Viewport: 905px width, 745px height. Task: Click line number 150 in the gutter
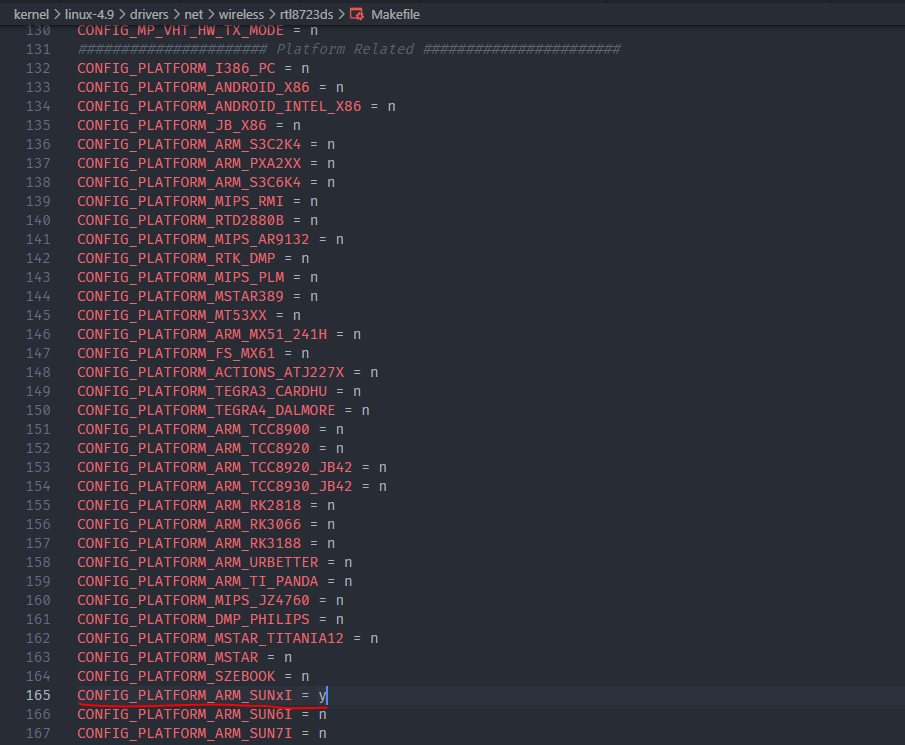(38, 410)
